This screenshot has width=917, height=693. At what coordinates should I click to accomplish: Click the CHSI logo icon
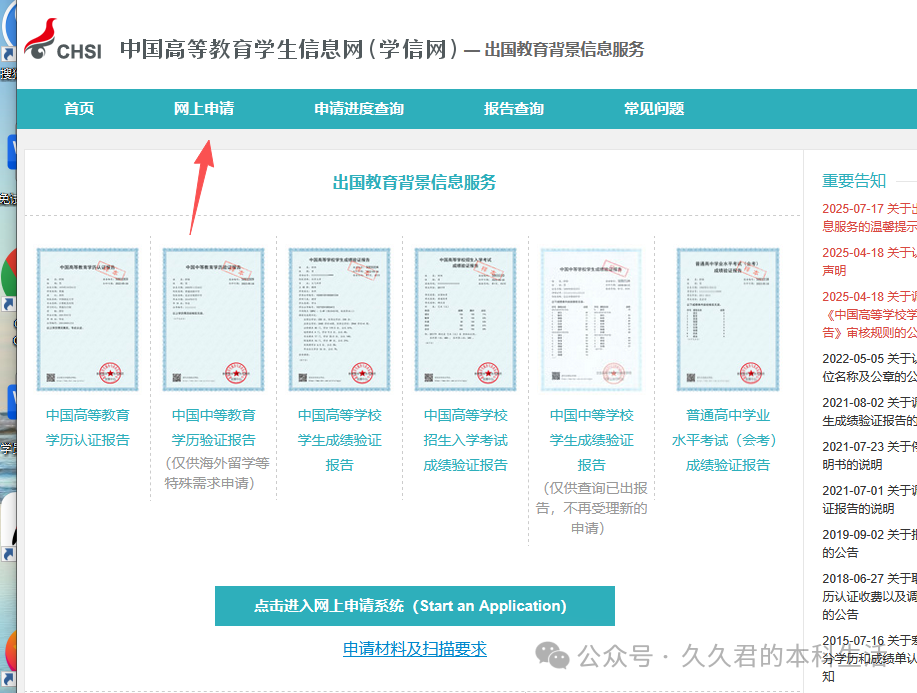pos(62,40)
